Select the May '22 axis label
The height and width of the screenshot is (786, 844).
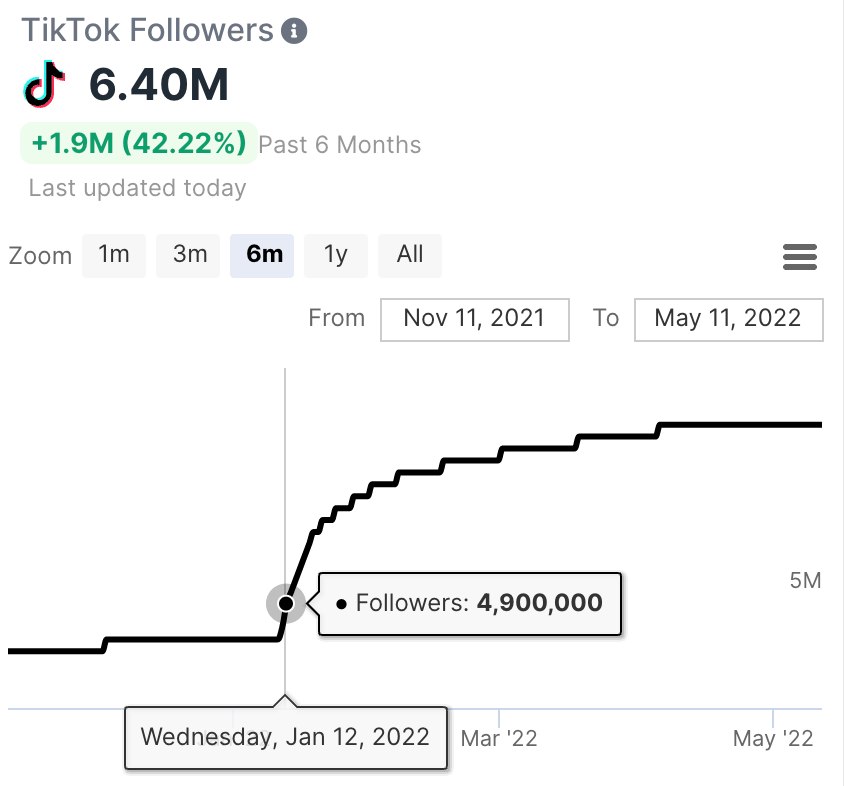tap(773, 739)
